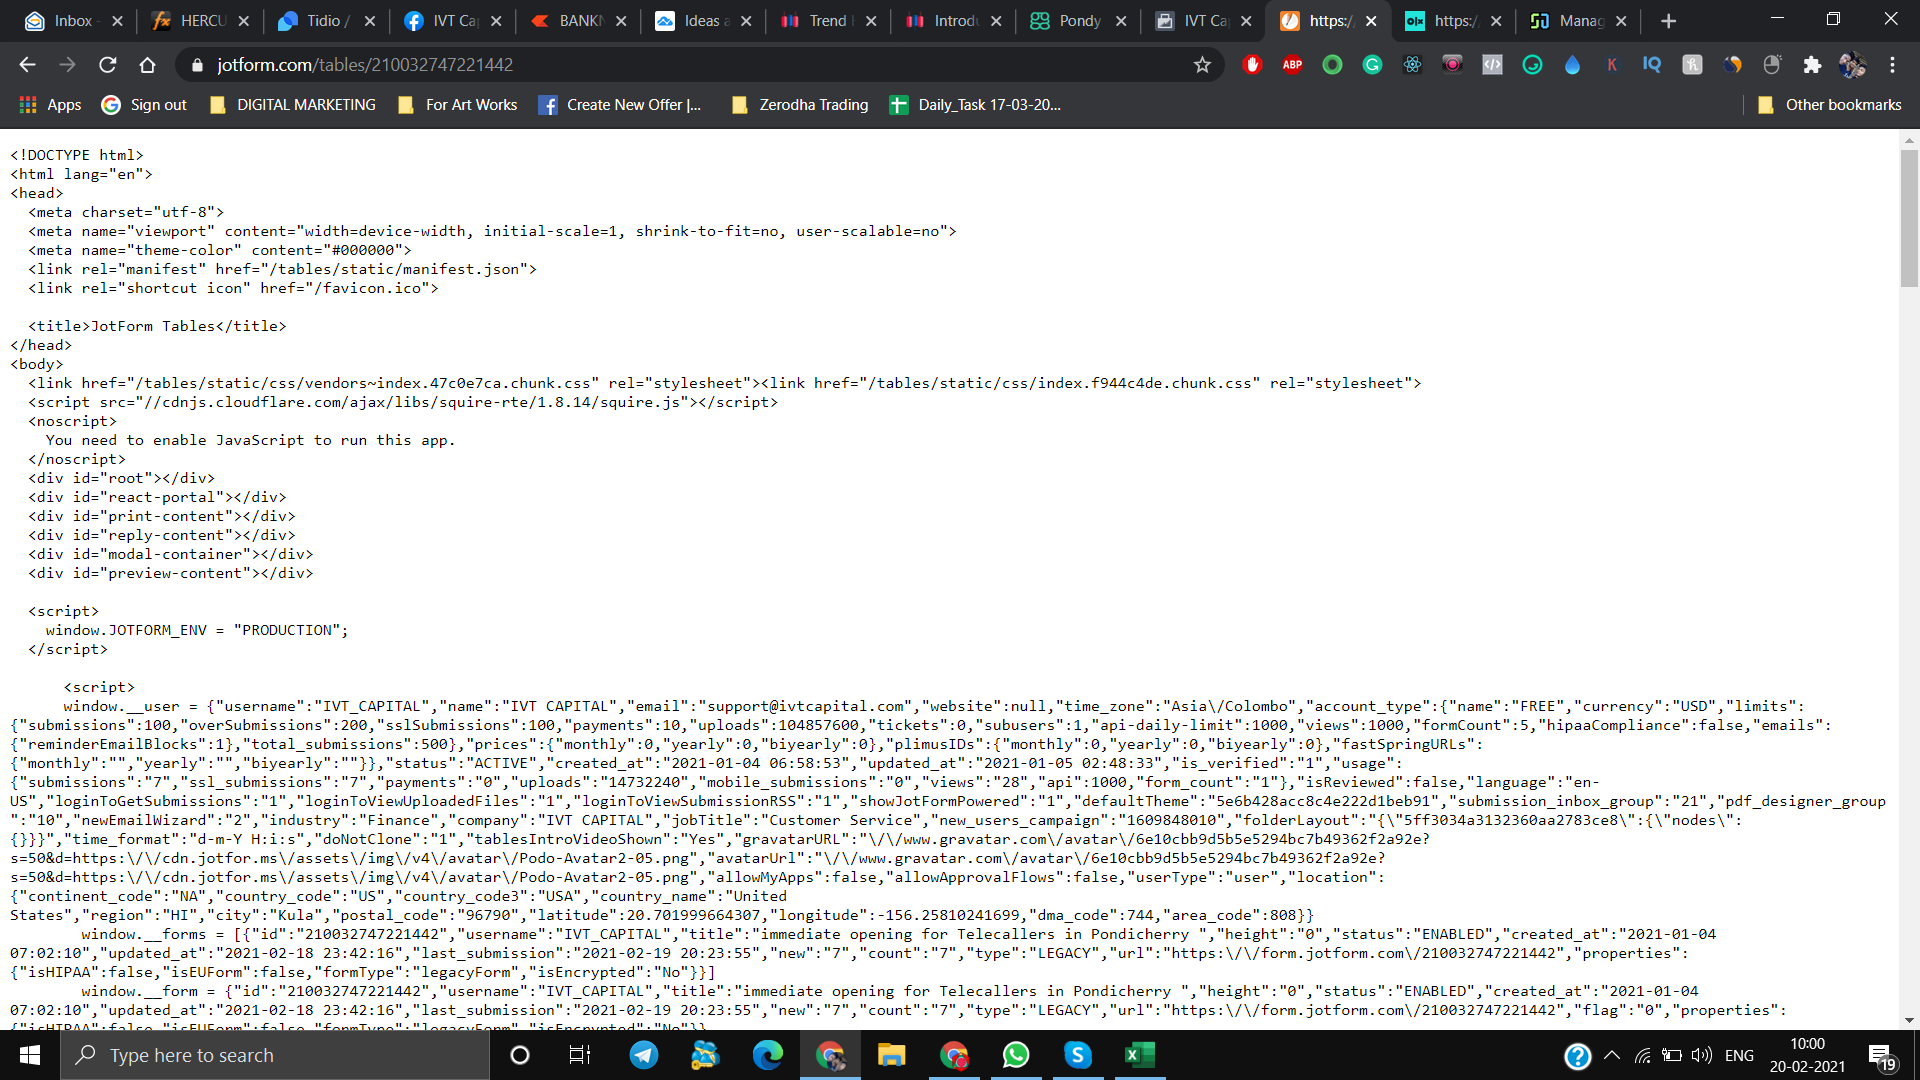The height and width of the screenshot is (1080, 1920).
Task: Click the Adblock Plus (ABP) icon
Action: (x=1291, y=64)
